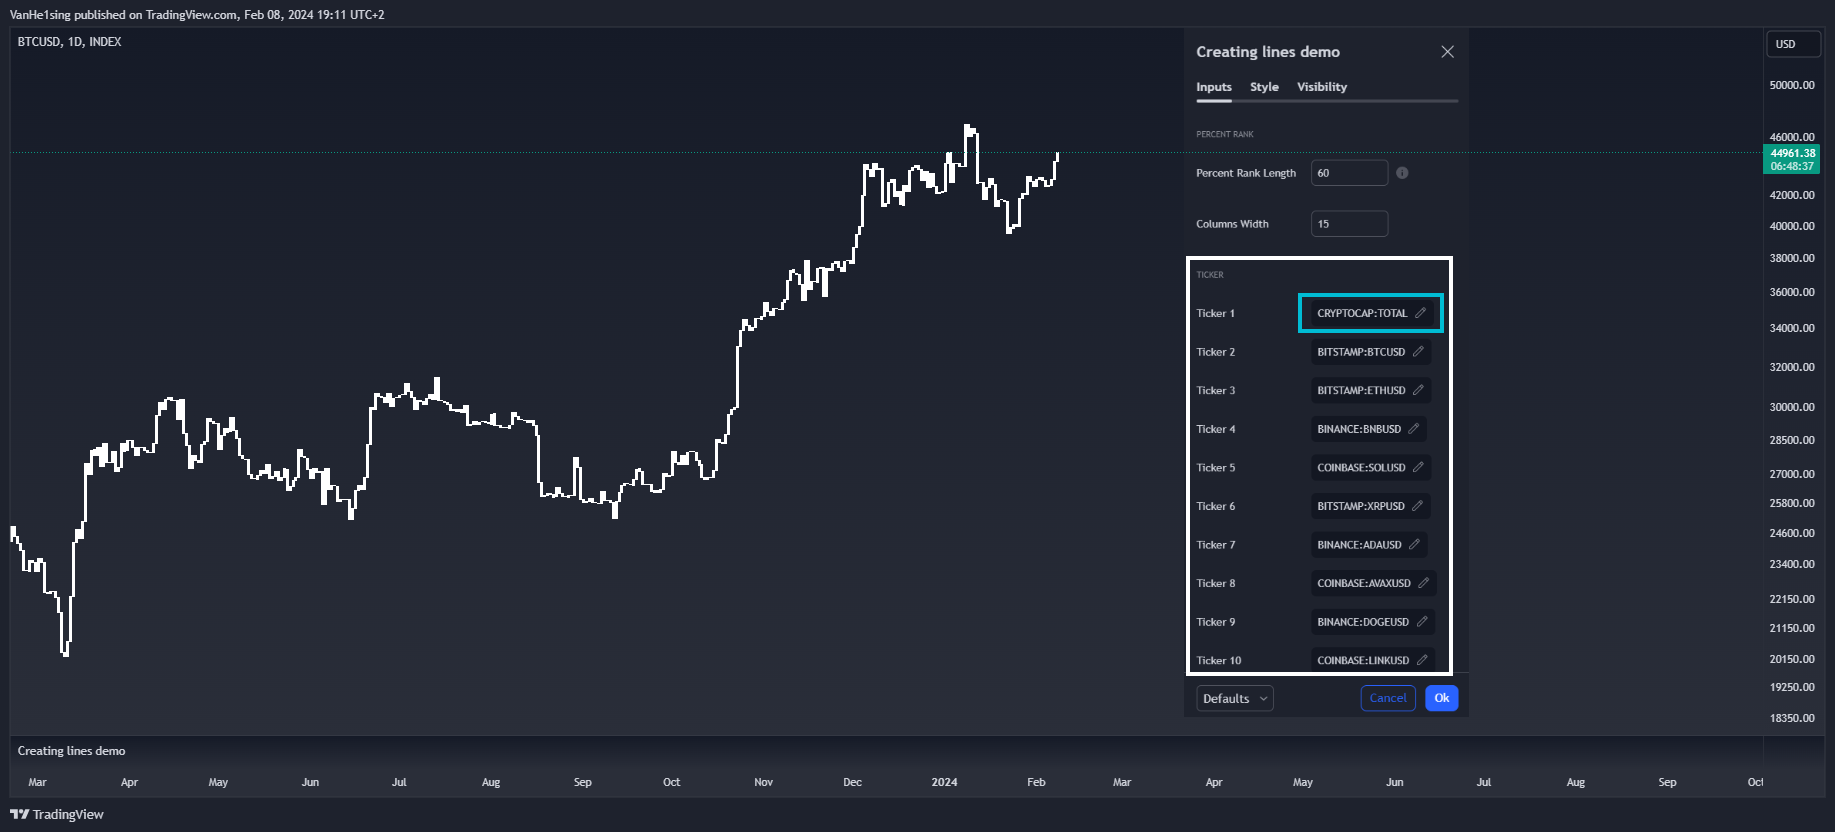Image resolution: width=1835 pixels, height=832 pixels.
Task: Edit Ticker 3 BITSTAMP:ETHUSD pencil icon
Action: tap(1418, 390)
